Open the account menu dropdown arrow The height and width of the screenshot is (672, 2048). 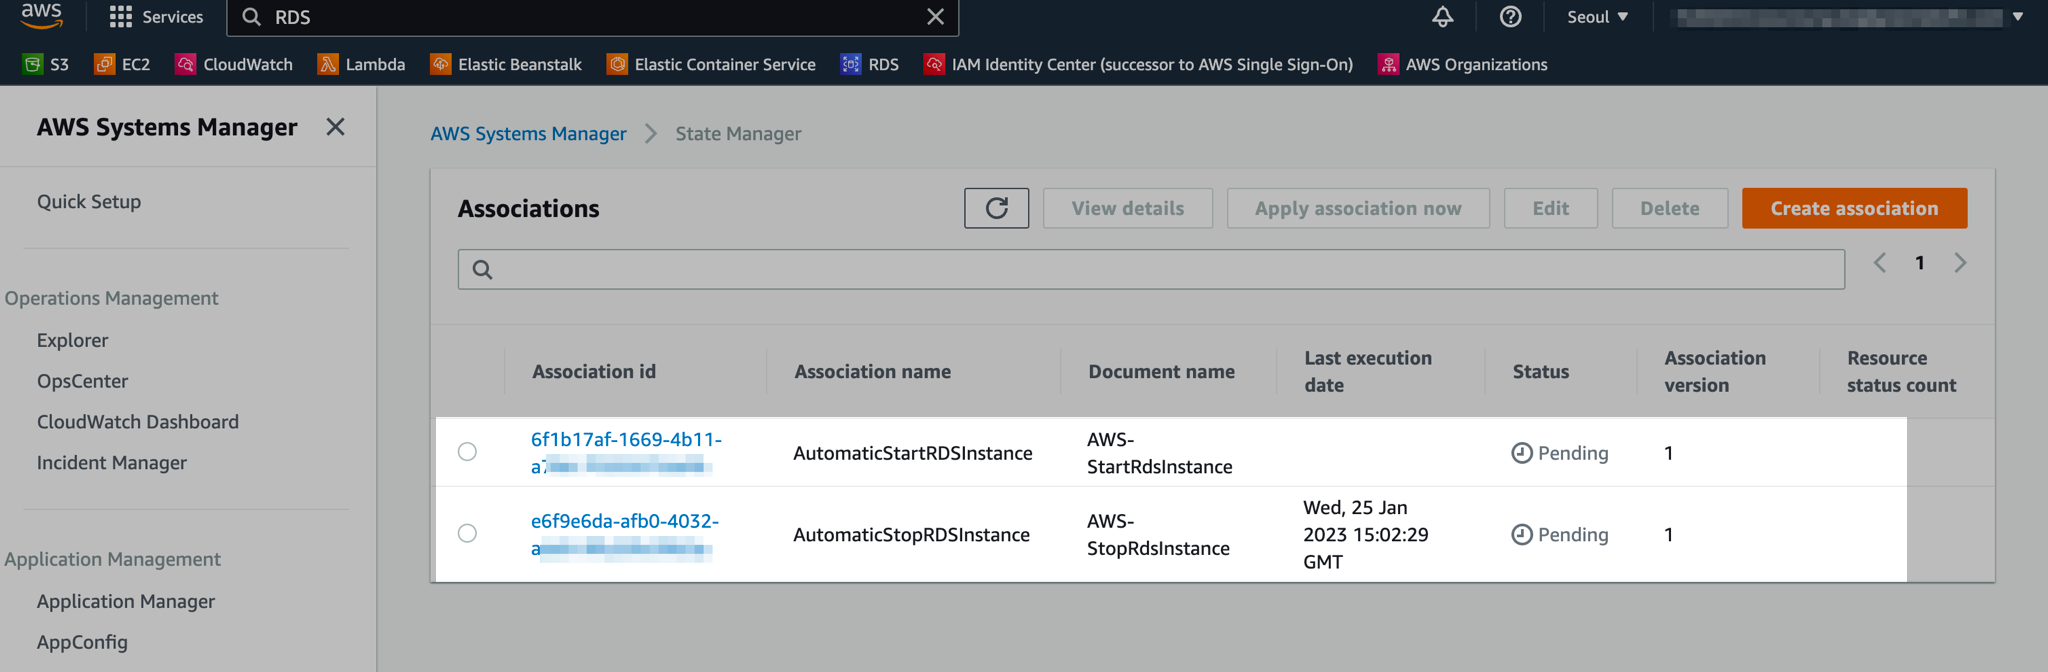(2018, 17)
